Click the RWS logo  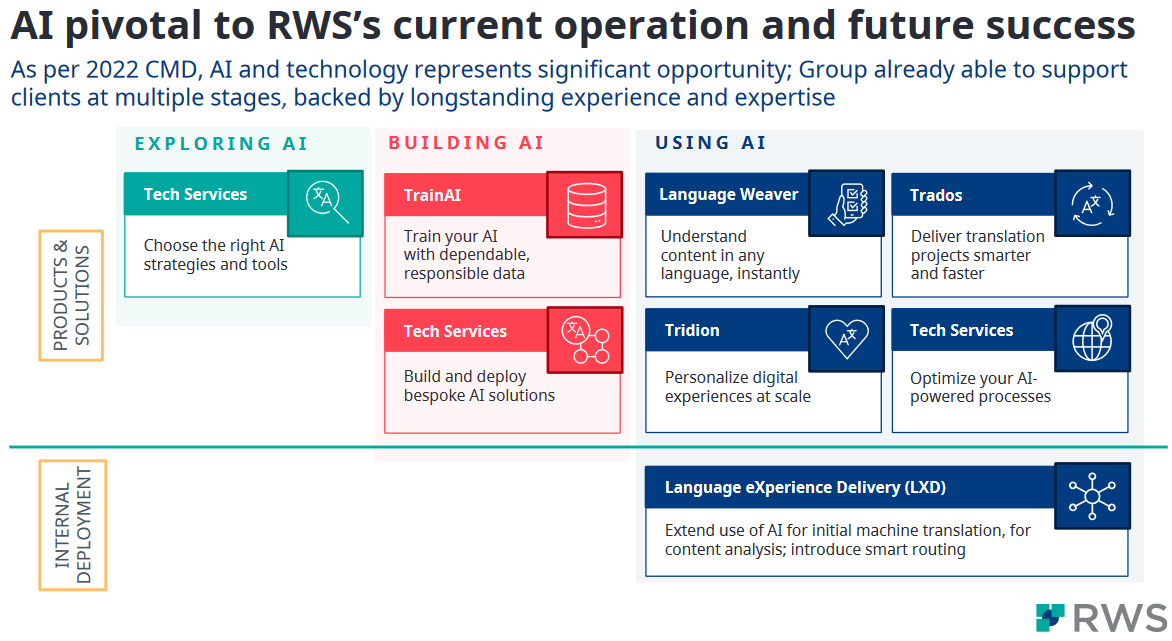point(1101,618)
